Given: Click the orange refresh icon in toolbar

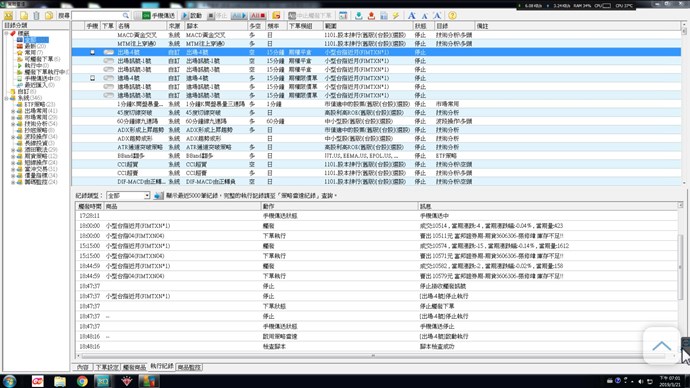Looking at the screenshot, I should click(276, 15).
